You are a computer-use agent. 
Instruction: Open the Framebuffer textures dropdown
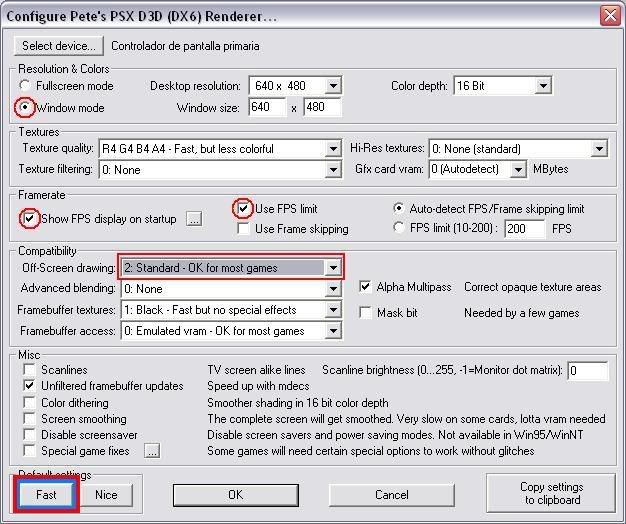pos(333,310)
